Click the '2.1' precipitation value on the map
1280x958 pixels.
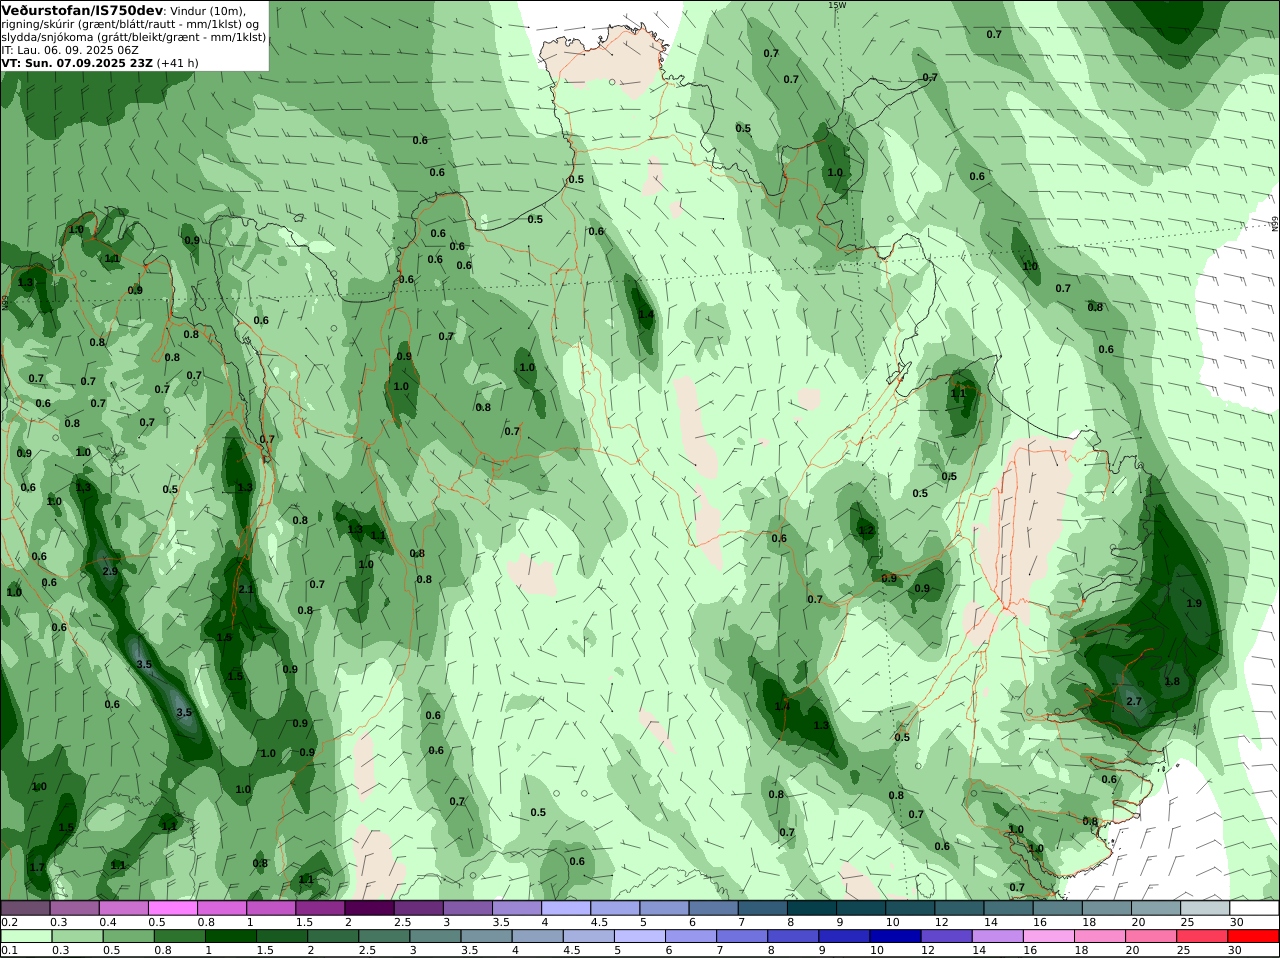(x=246, y=589)
